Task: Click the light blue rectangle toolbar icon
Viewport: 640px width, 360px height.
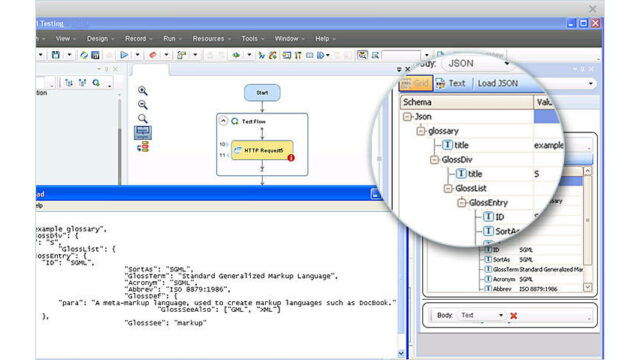Action: click(x=310, y=55)
